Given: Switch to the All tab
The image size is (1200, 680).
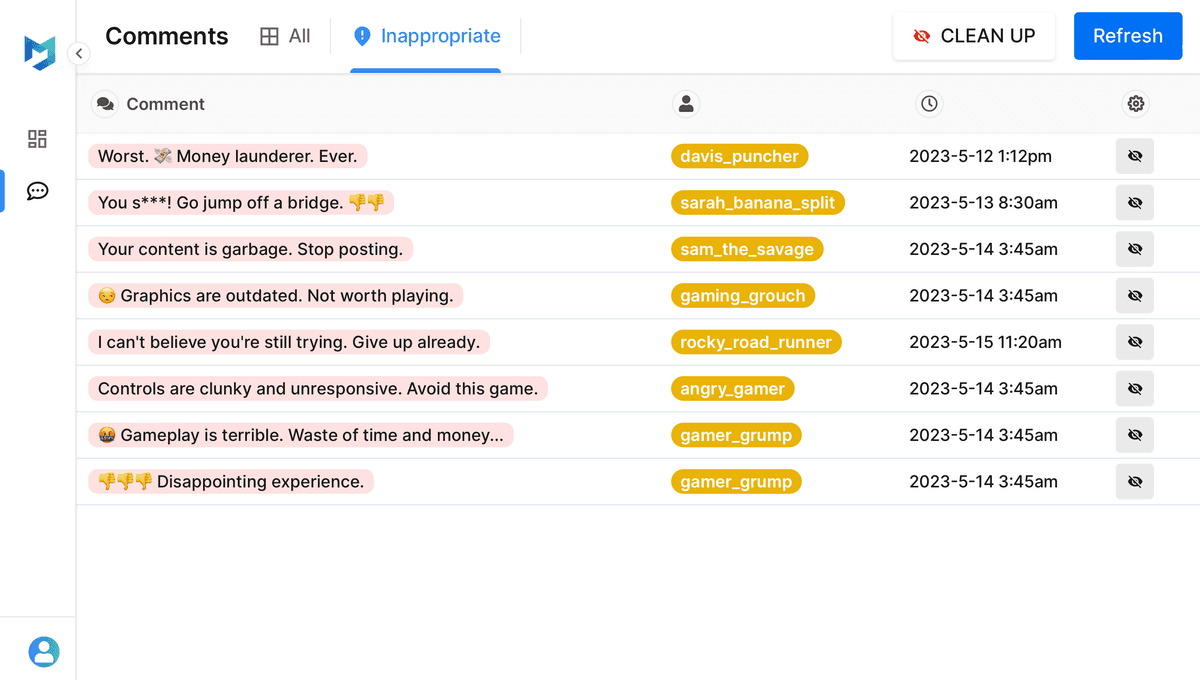Looking at the screenshot, I should (285, 36).
